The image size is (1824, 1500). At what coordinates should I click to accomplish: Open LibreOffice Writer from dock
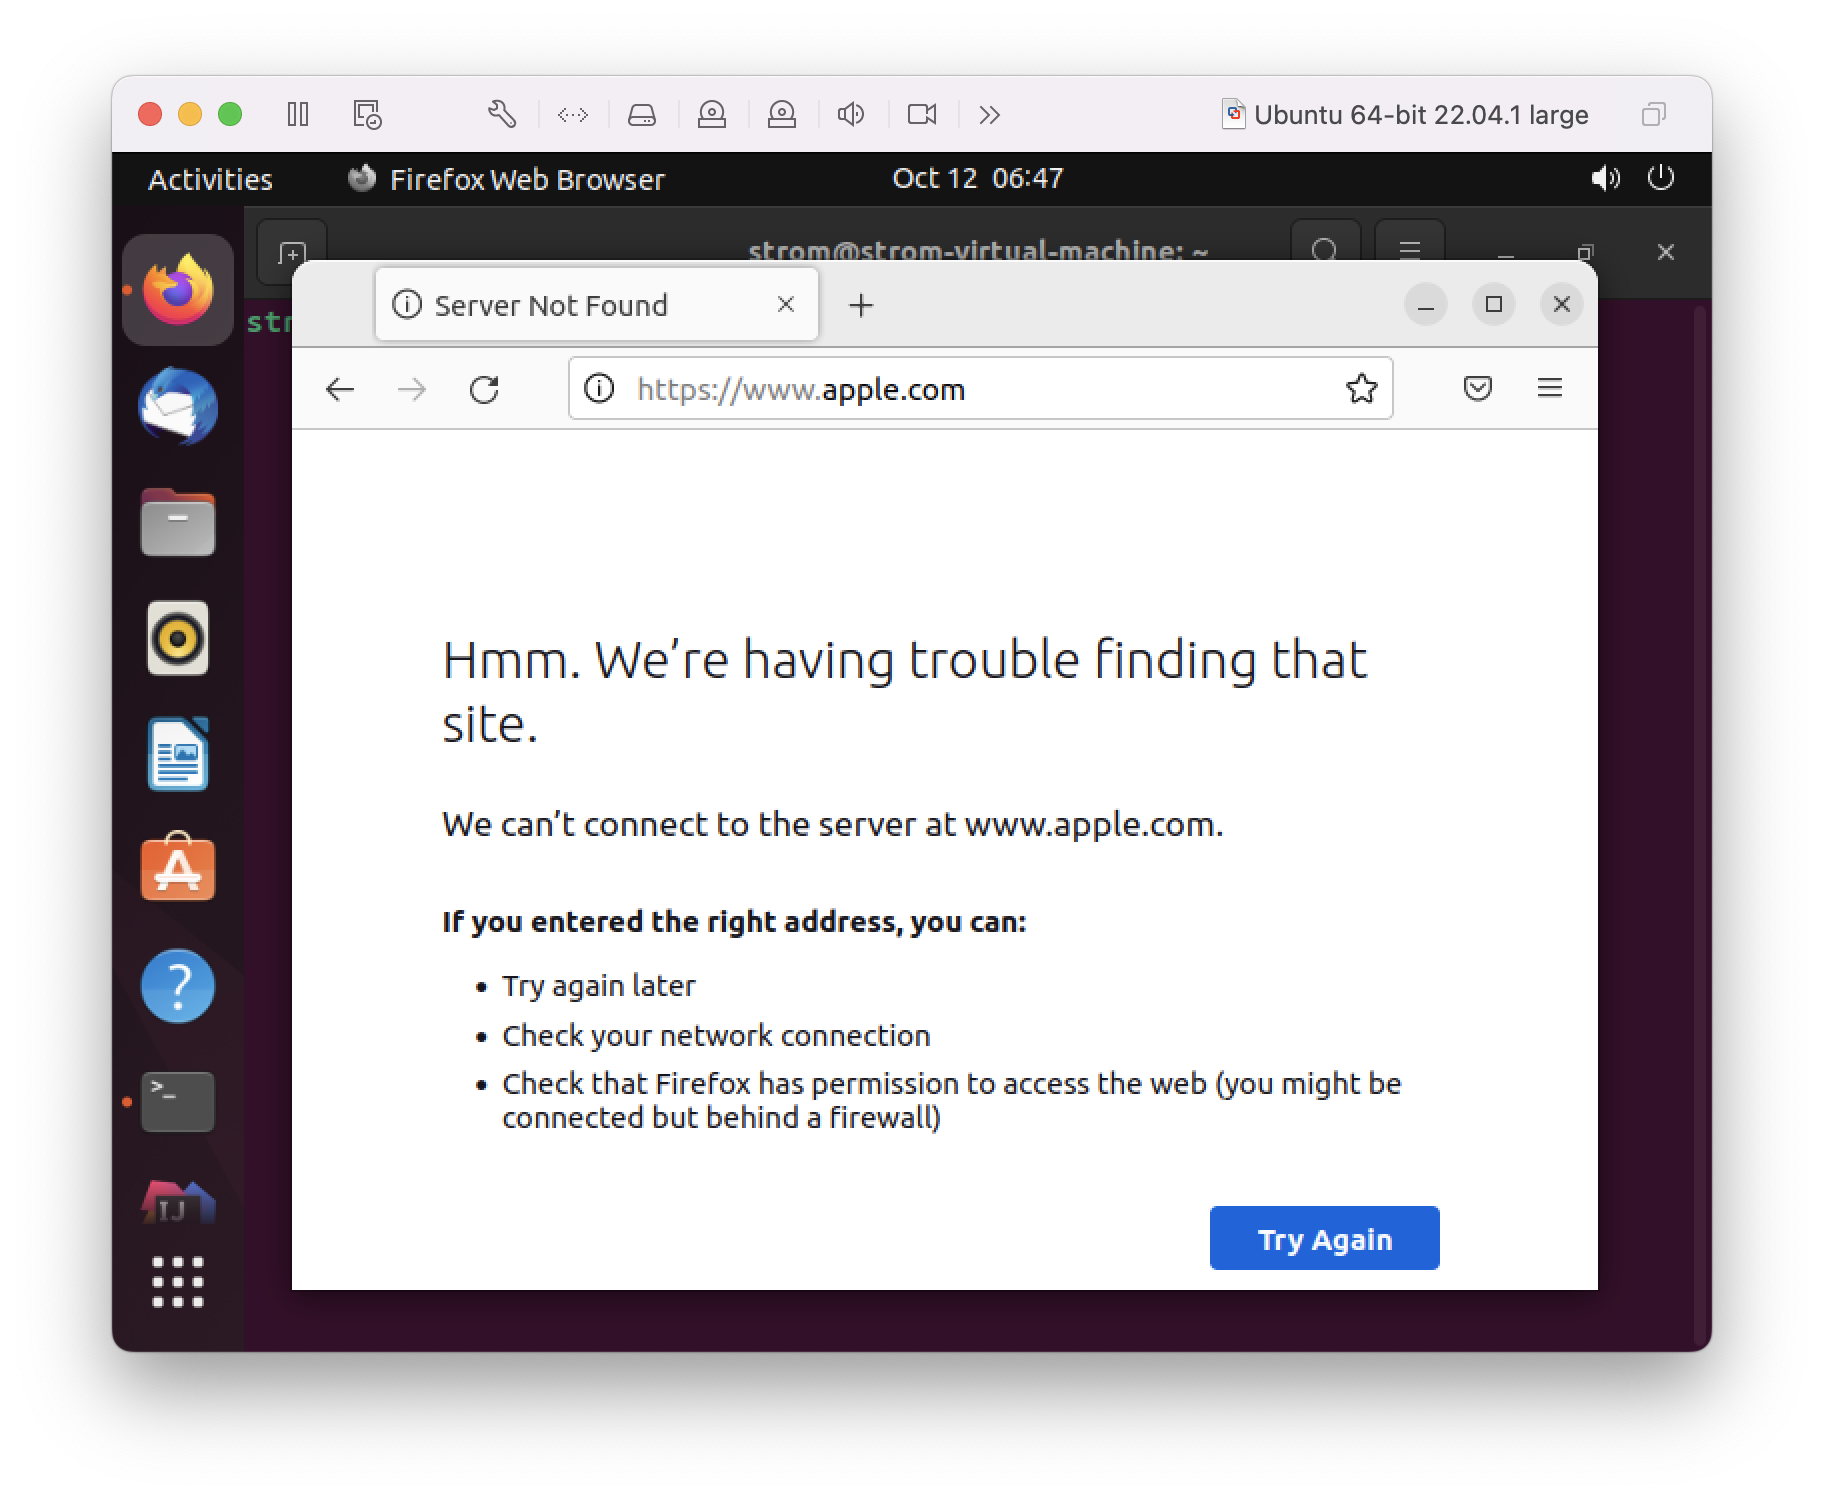pyautogui.click(x=178, y=754)
